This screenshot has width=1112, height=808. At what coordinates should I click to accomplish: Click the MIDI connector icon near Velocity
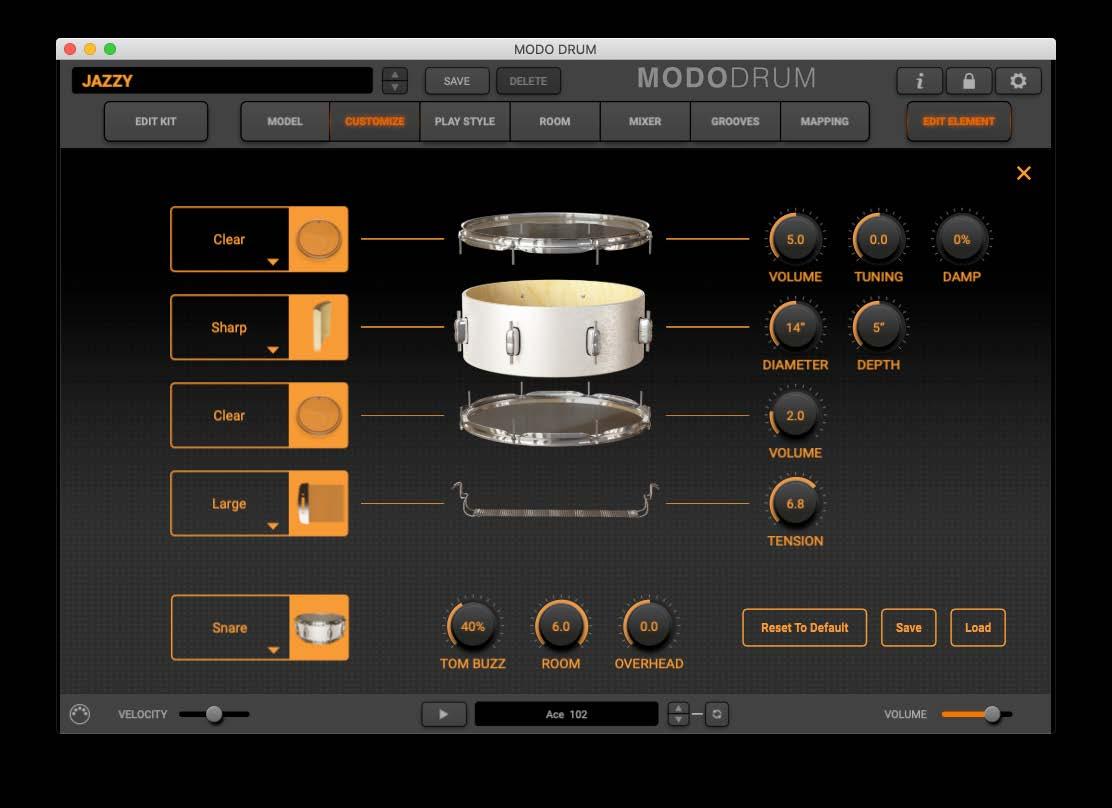80,714
